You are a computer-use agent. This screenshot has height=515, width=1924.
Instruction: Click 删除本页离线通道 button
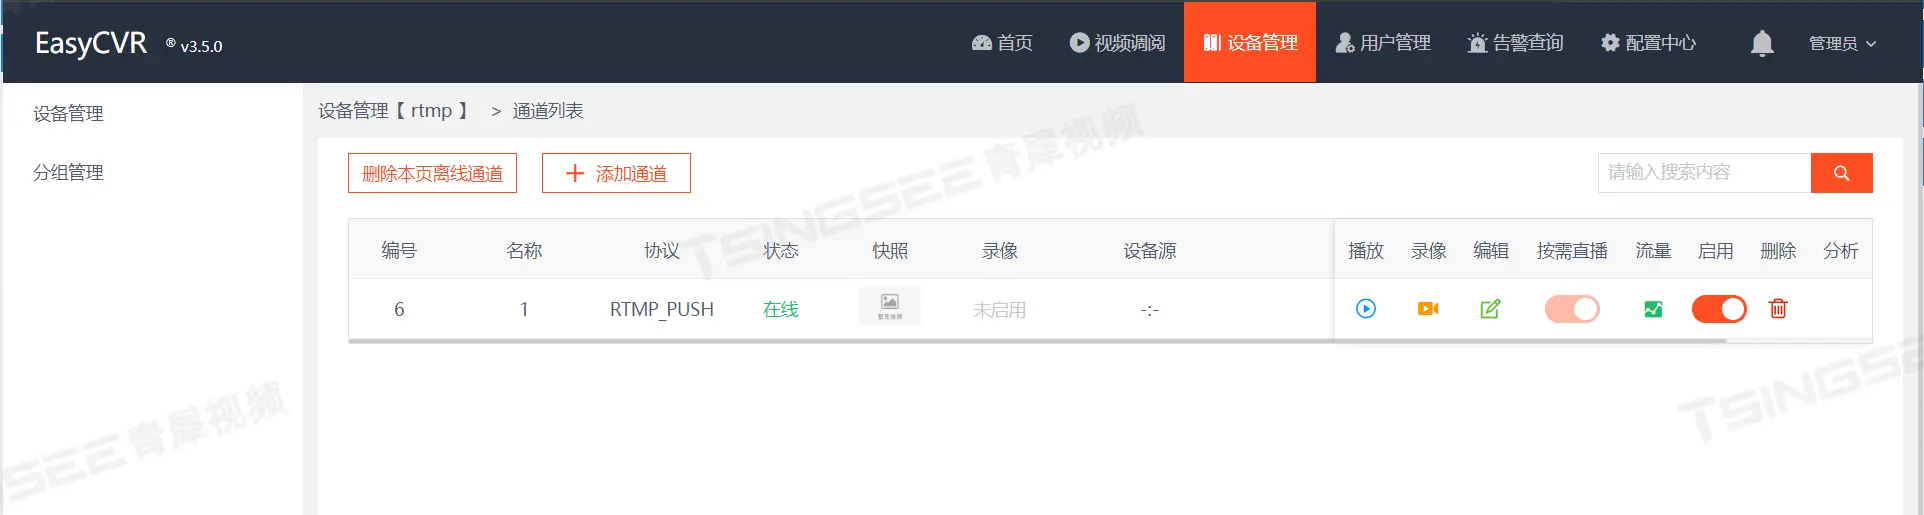coord(432,173)
